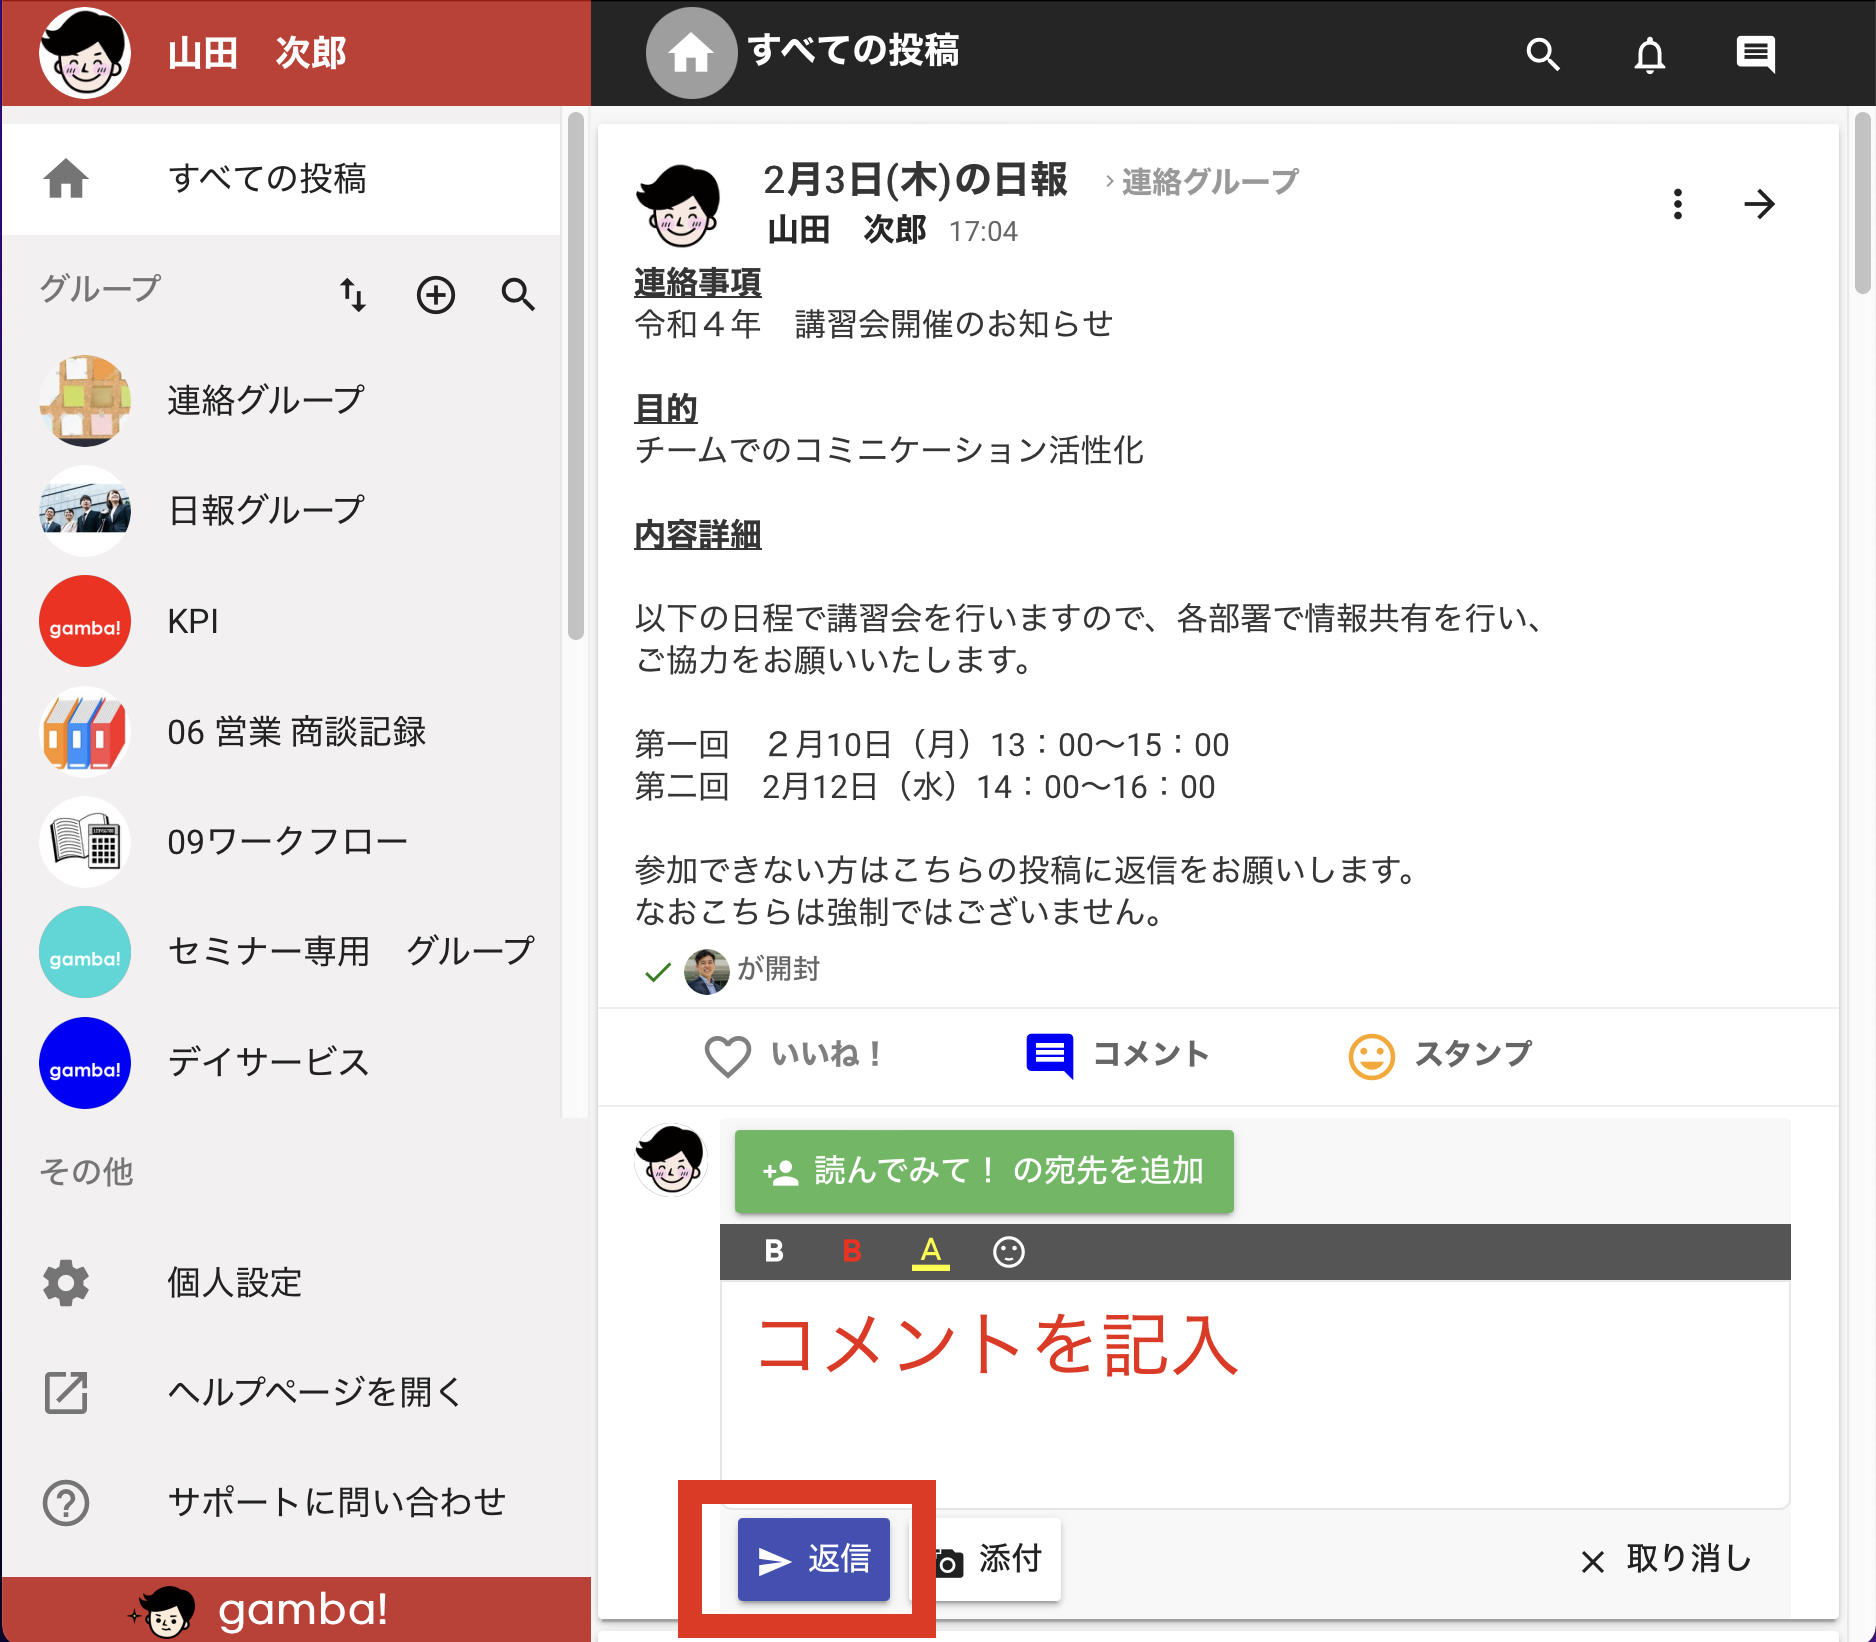Open 連絡グループ label in sidebar list
This screenshot has width=1876, height=1642.
(266, 400)
